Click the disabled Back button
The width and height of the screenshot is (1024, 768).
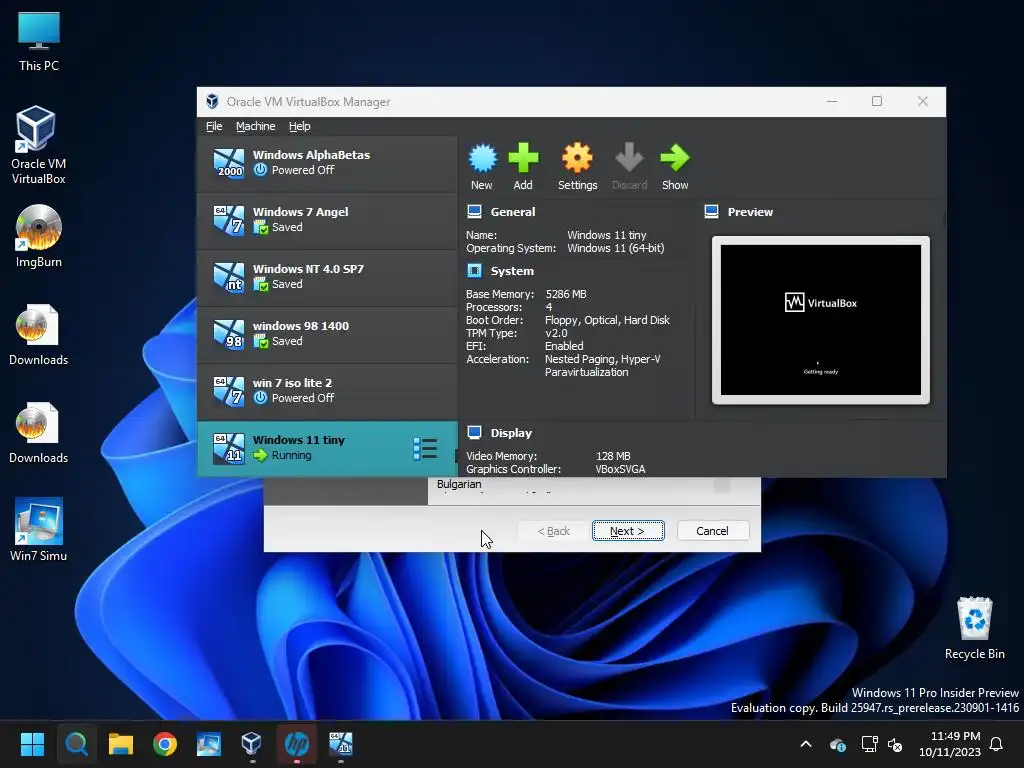[554, 531]
